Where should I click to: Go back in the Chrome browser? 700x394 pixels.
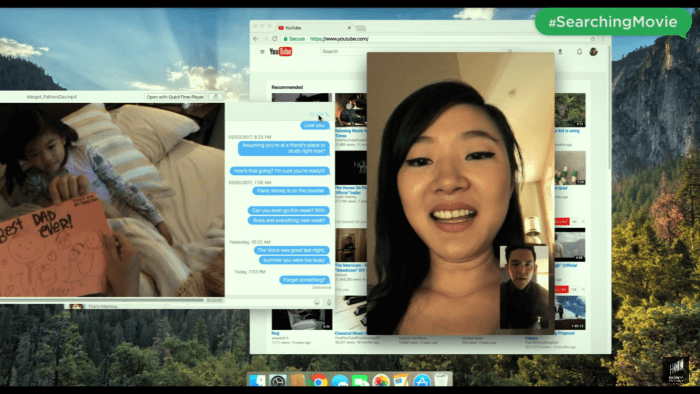(x=256, y=39)
